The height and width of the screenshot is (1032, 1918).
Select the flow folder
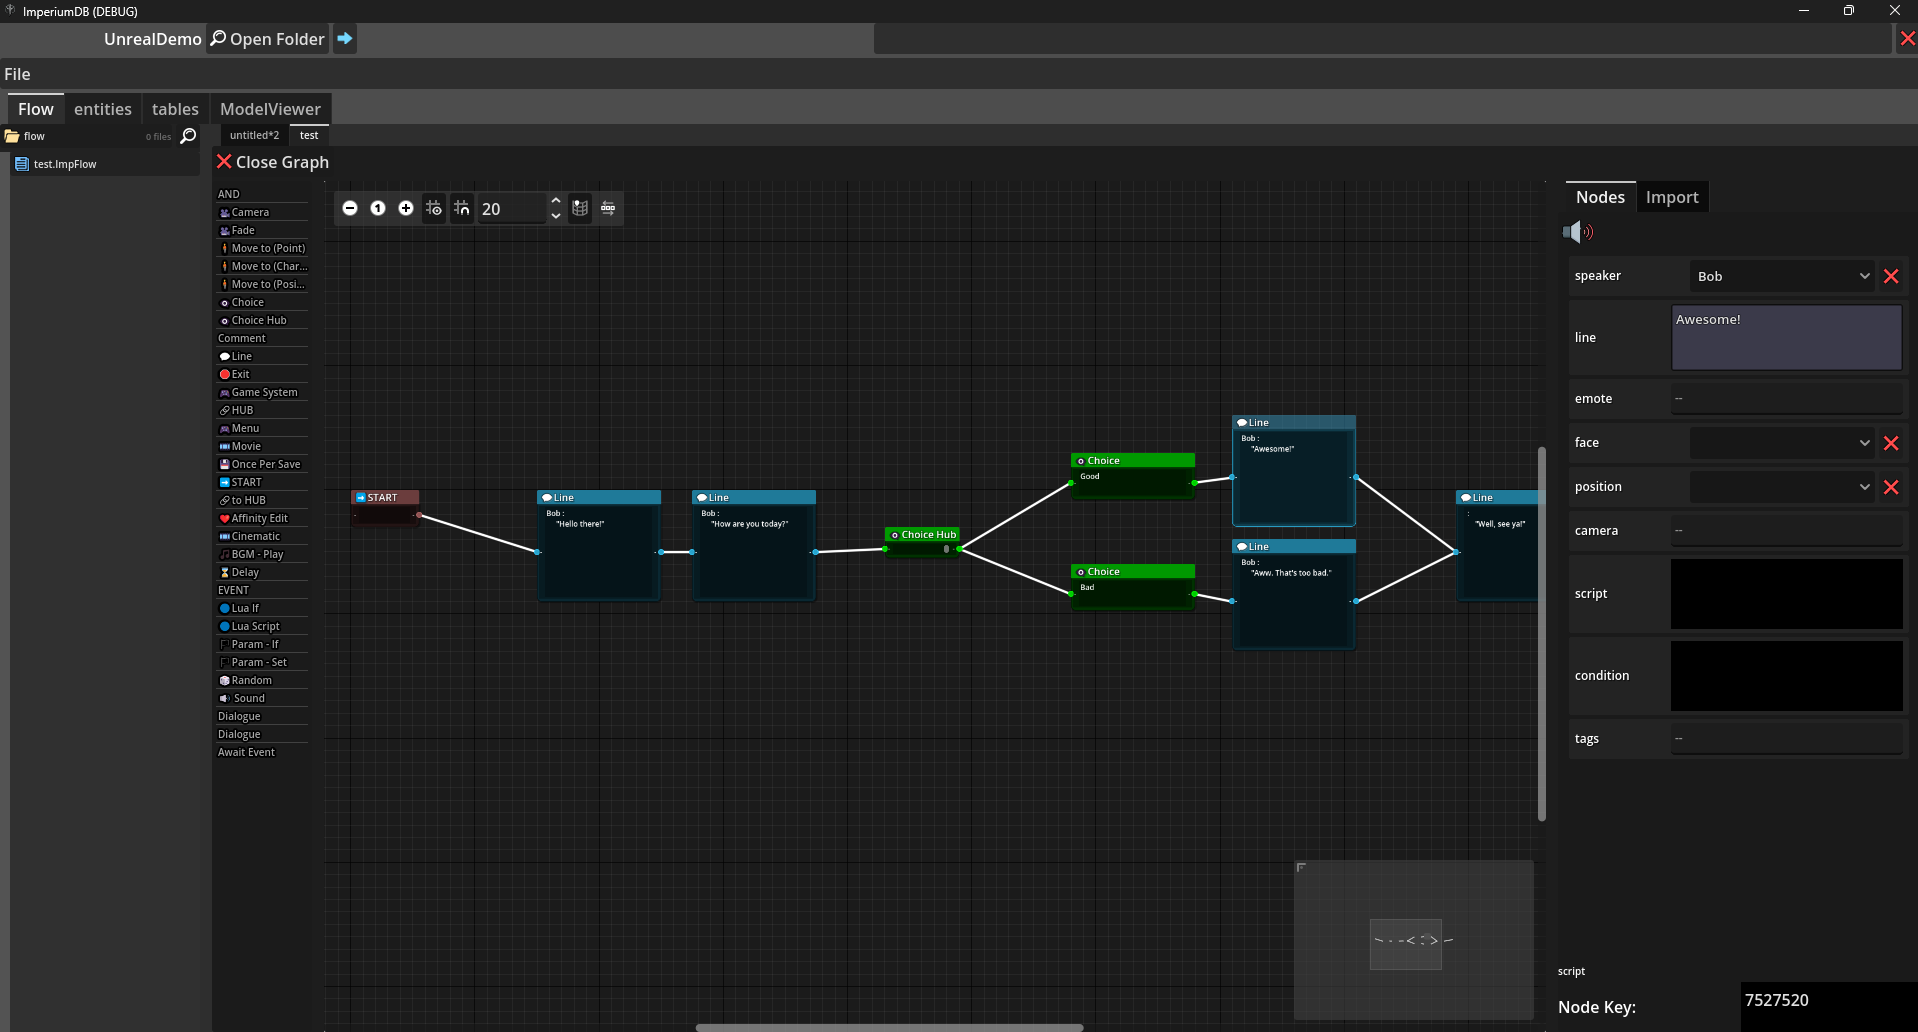[x=34, y=136]
